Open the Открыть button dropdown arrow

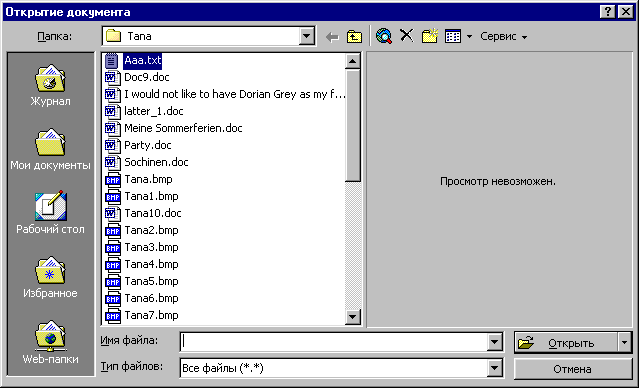(x=624, y=343)
